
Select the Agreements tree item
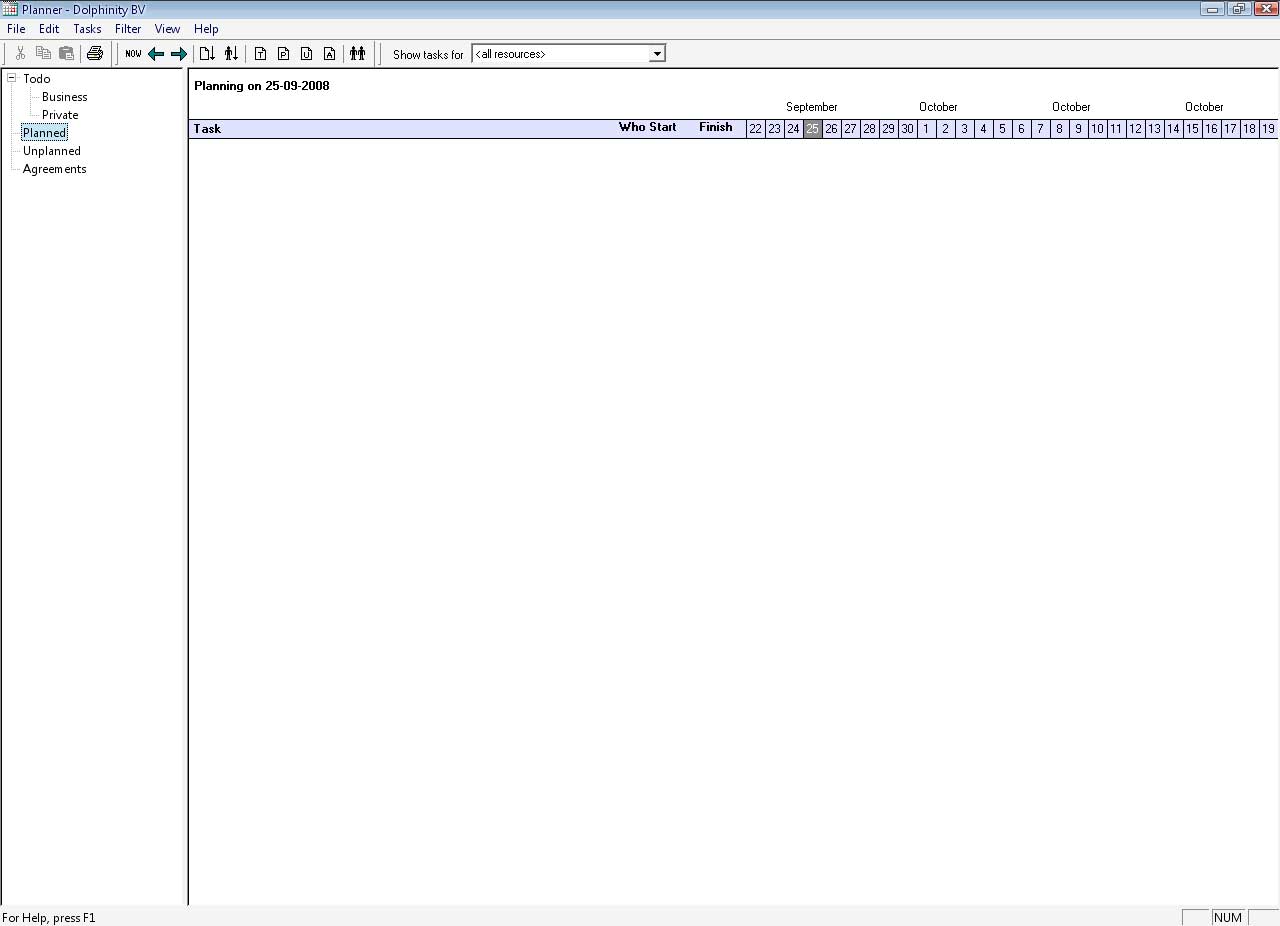point(54,169)
